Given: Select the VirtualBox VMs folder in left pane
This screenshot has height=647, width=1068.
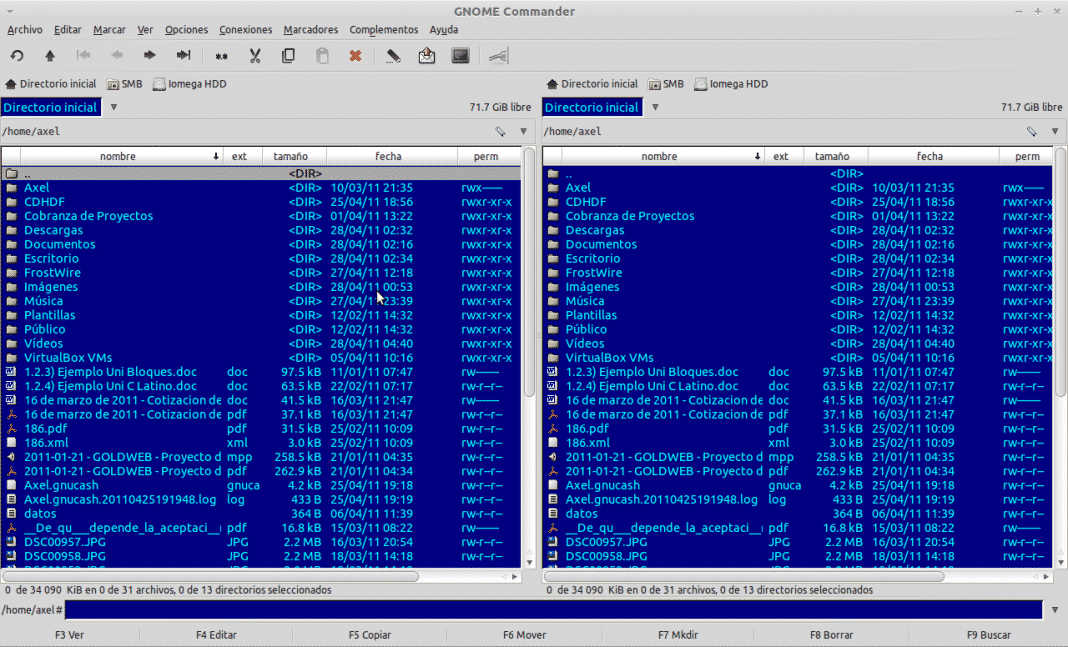Looking at the screenshot, I should click(x=261, y=358).
